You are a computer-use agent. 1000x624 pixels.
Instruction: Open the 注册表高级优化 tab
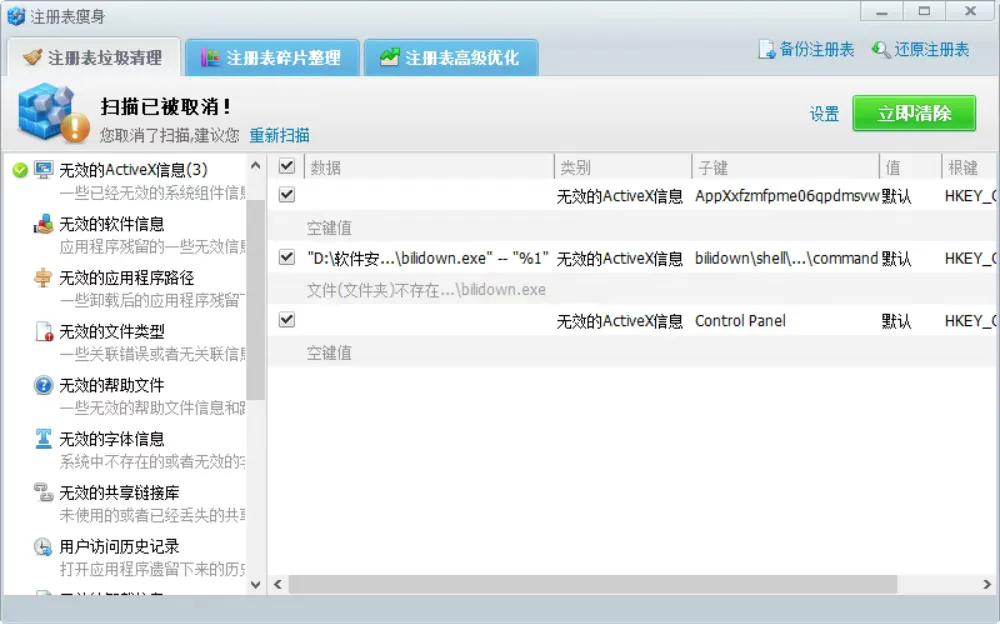click(x=451, y=57)
